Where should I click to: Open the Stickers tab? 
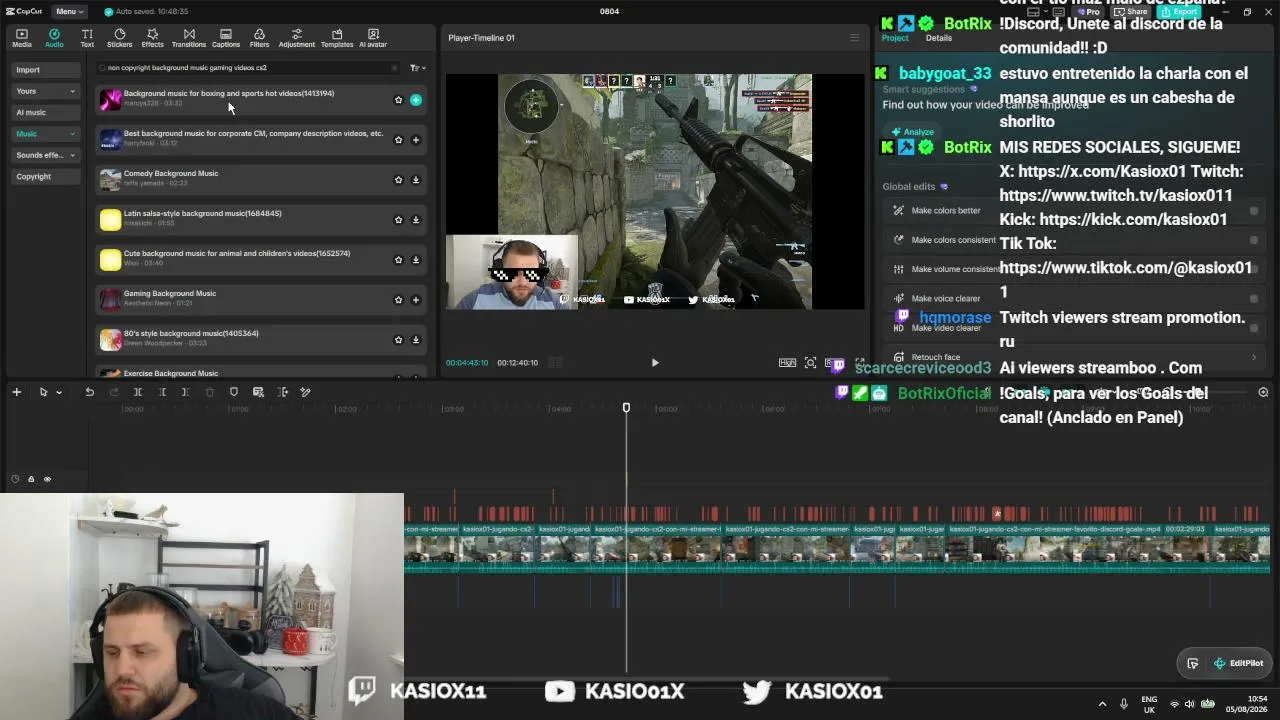point(119,38)
